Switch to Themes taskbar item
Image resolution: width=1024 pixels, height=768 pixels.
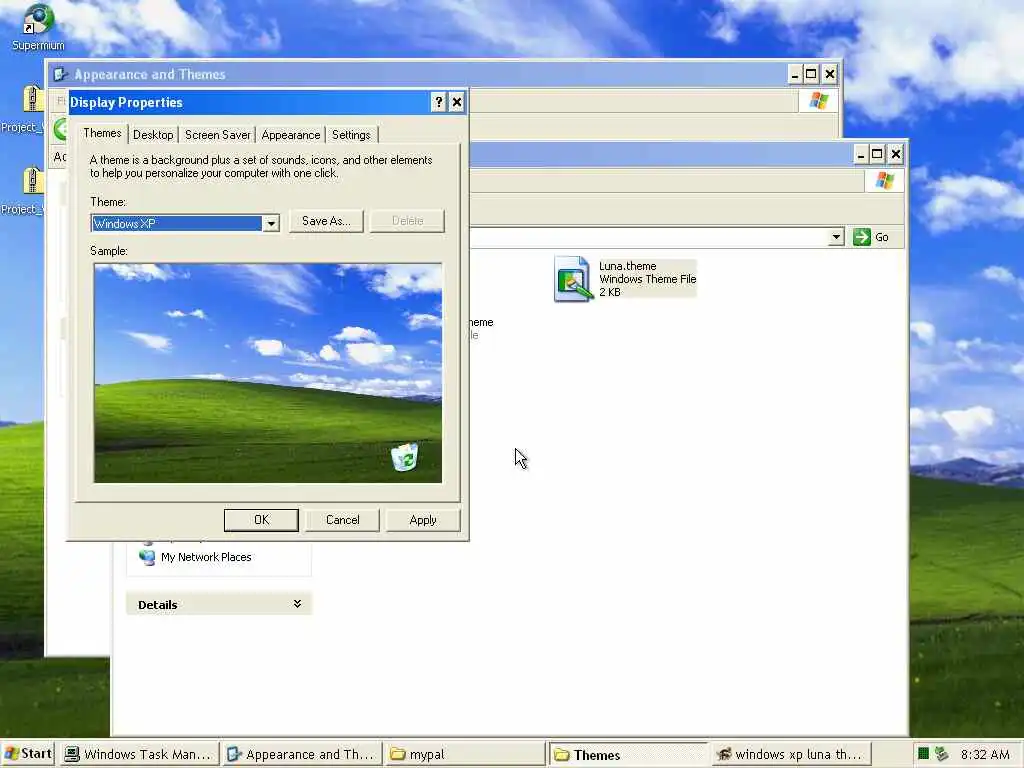[x=628, y=754]
